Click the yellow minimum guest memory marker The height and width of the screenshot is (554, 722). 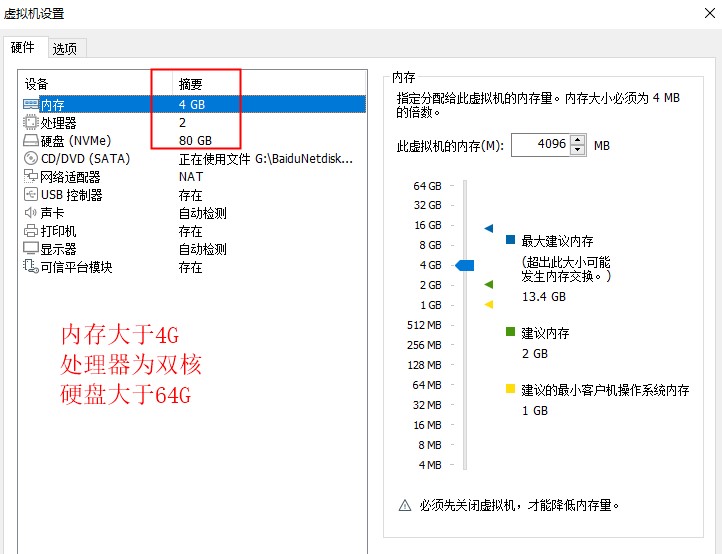[x=489, y=305]
